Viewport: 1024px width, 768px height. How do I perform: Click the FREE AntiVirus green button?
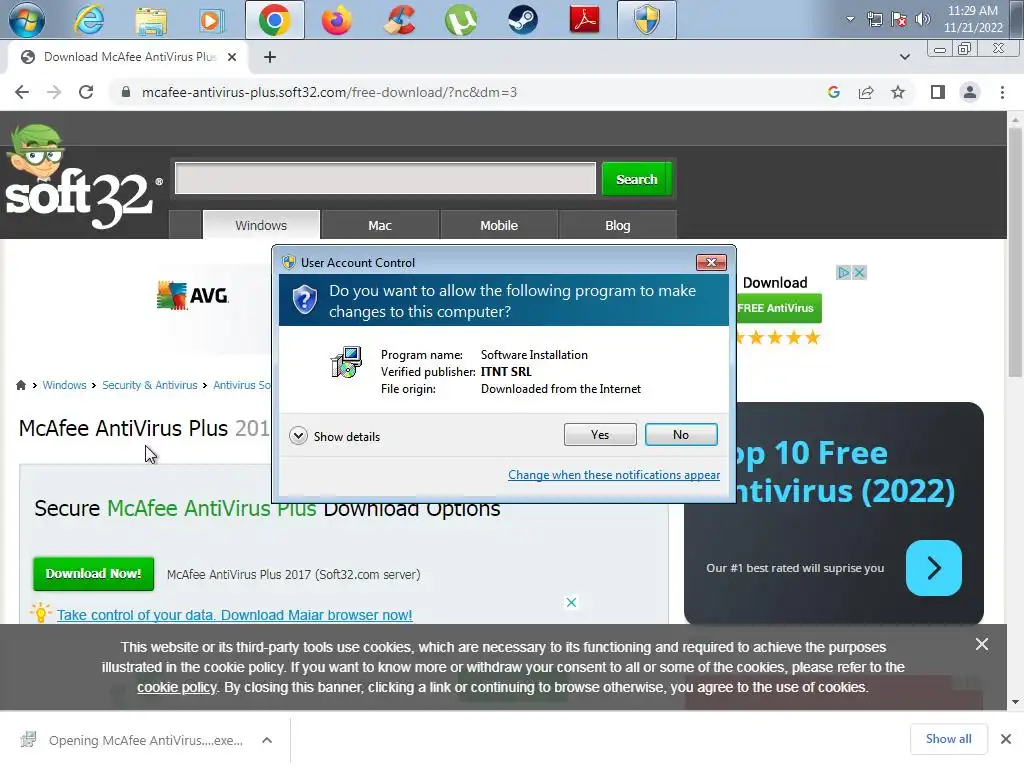(x=777, y=308)
